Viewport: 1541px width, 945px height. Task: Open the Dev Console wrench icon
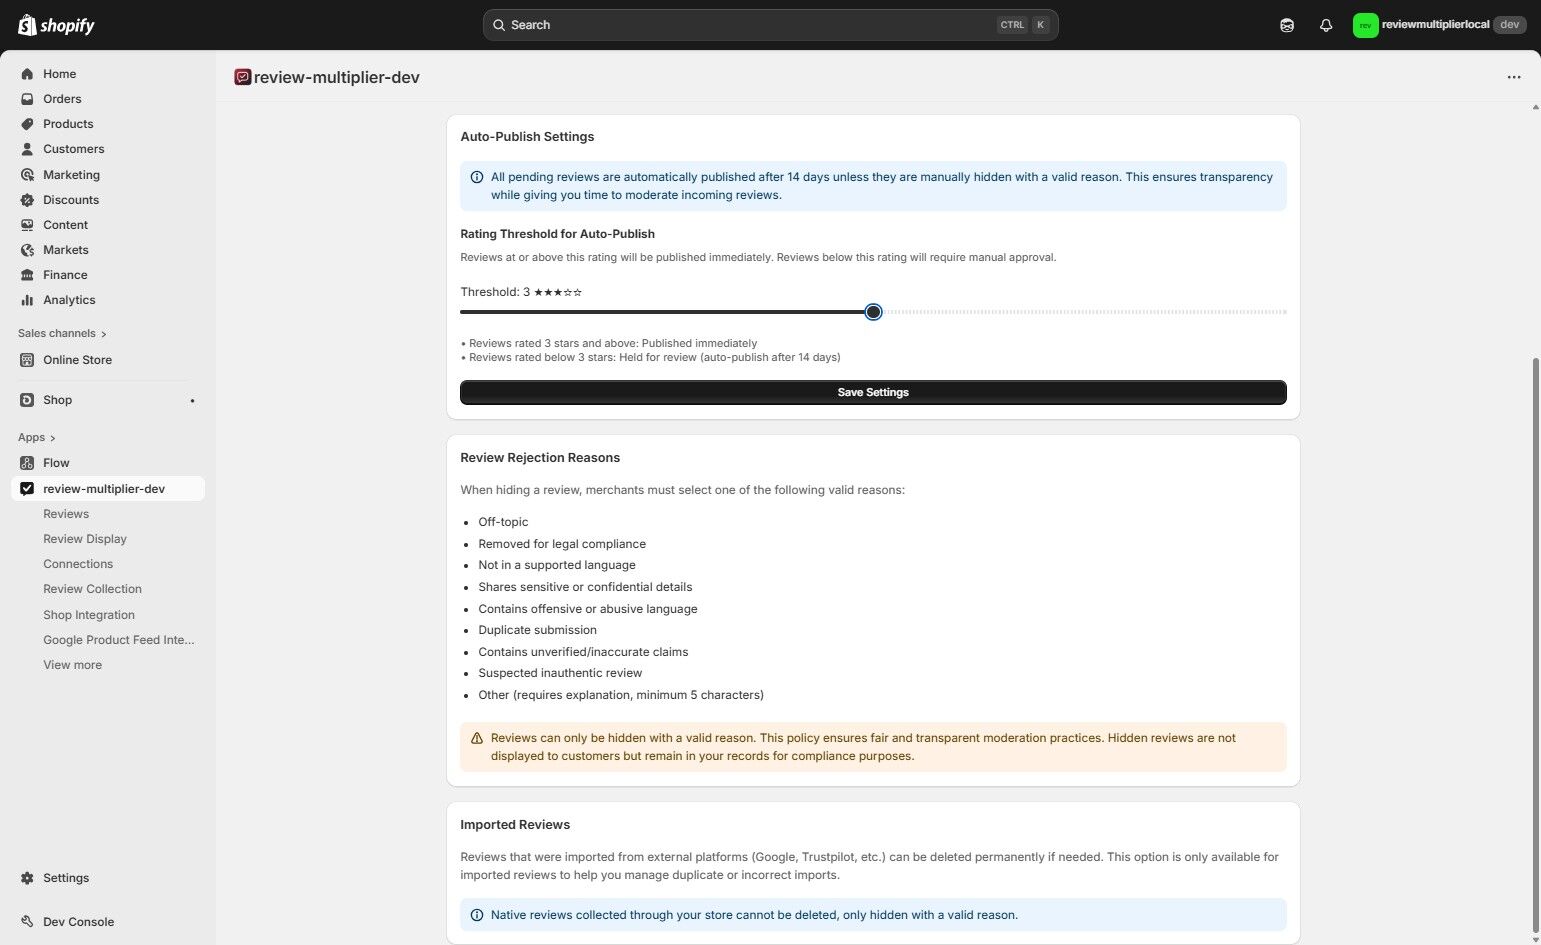pyautogui.click(x=27, y=922)
